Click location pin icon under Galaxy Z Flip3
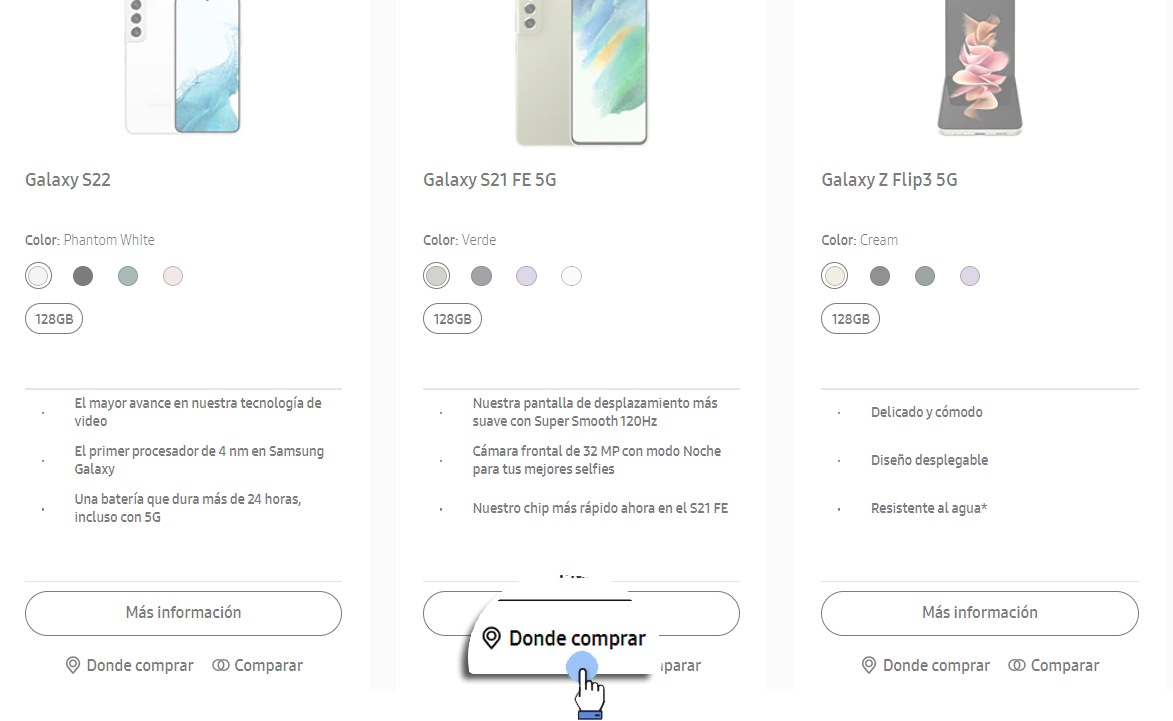Screen dimensions: 1173x721 [869, 665]
